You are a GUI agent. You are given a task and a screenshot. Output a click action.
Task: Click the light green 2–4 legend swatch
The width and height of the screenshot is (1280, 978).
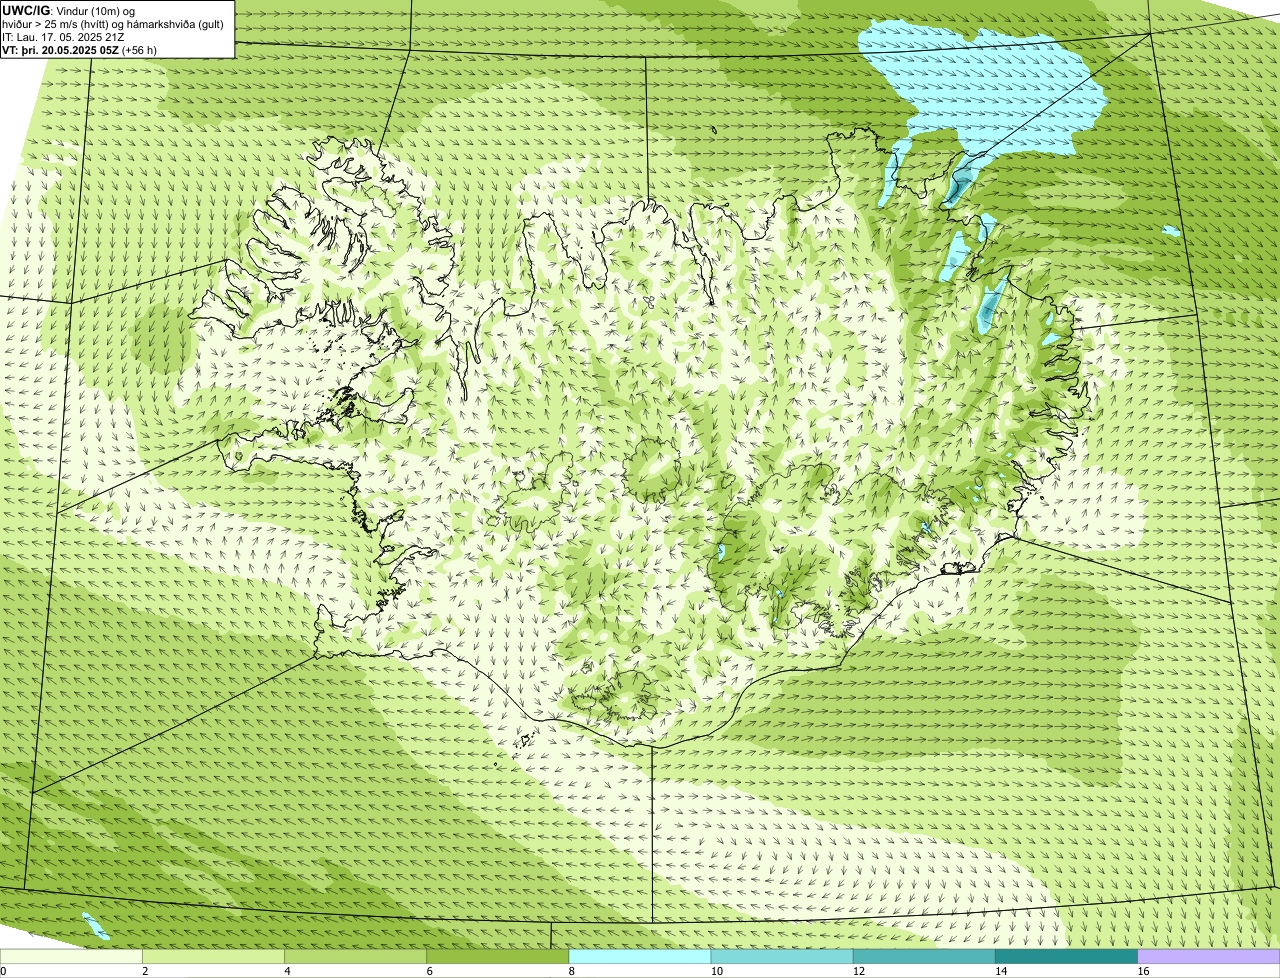point(213,956)
